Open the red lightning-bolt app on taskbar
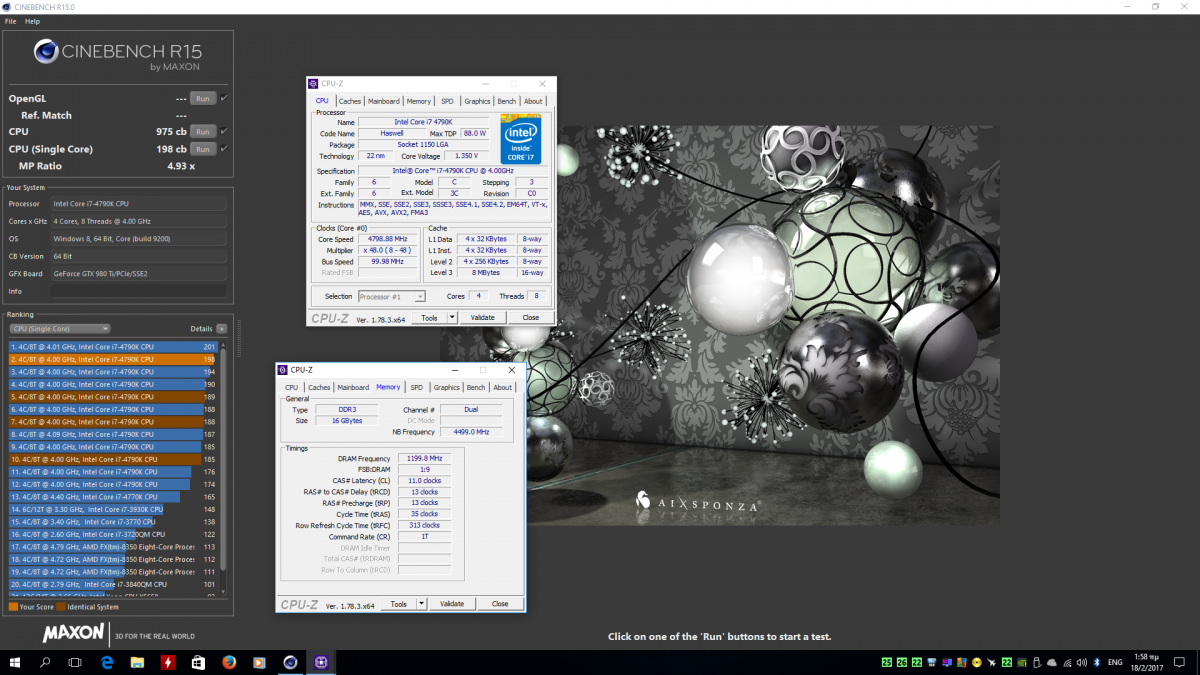 pyautogui.click(x=168, y=662)
